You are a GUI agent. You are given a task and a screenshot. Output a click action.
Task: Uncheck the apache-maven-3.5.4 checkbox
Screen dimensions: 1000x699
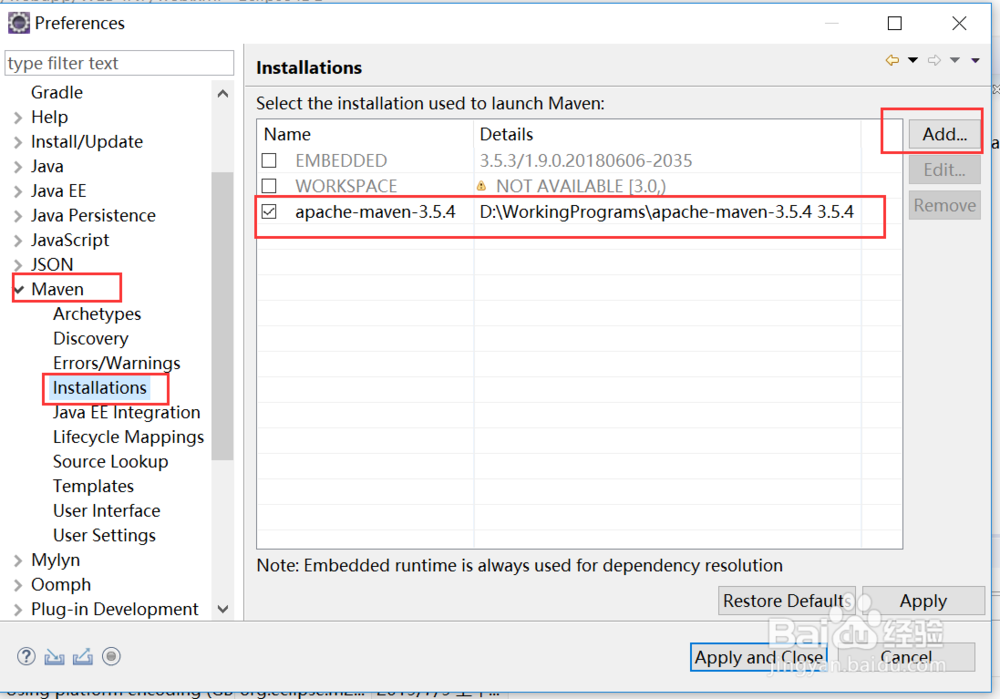[x=269, y=211]
